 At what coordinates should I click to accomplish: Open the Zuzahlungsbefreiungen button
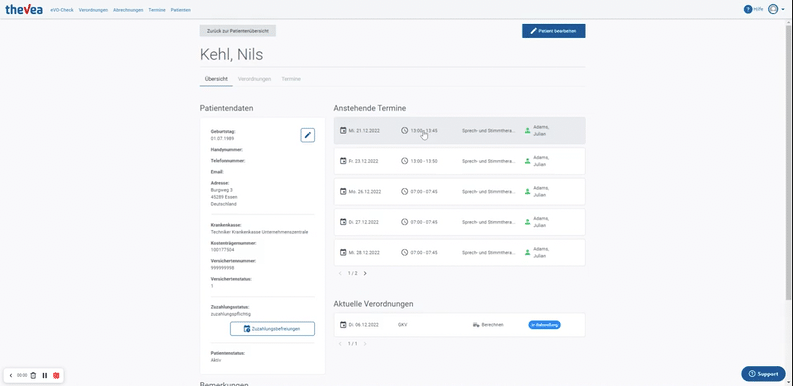click(272, 329)
